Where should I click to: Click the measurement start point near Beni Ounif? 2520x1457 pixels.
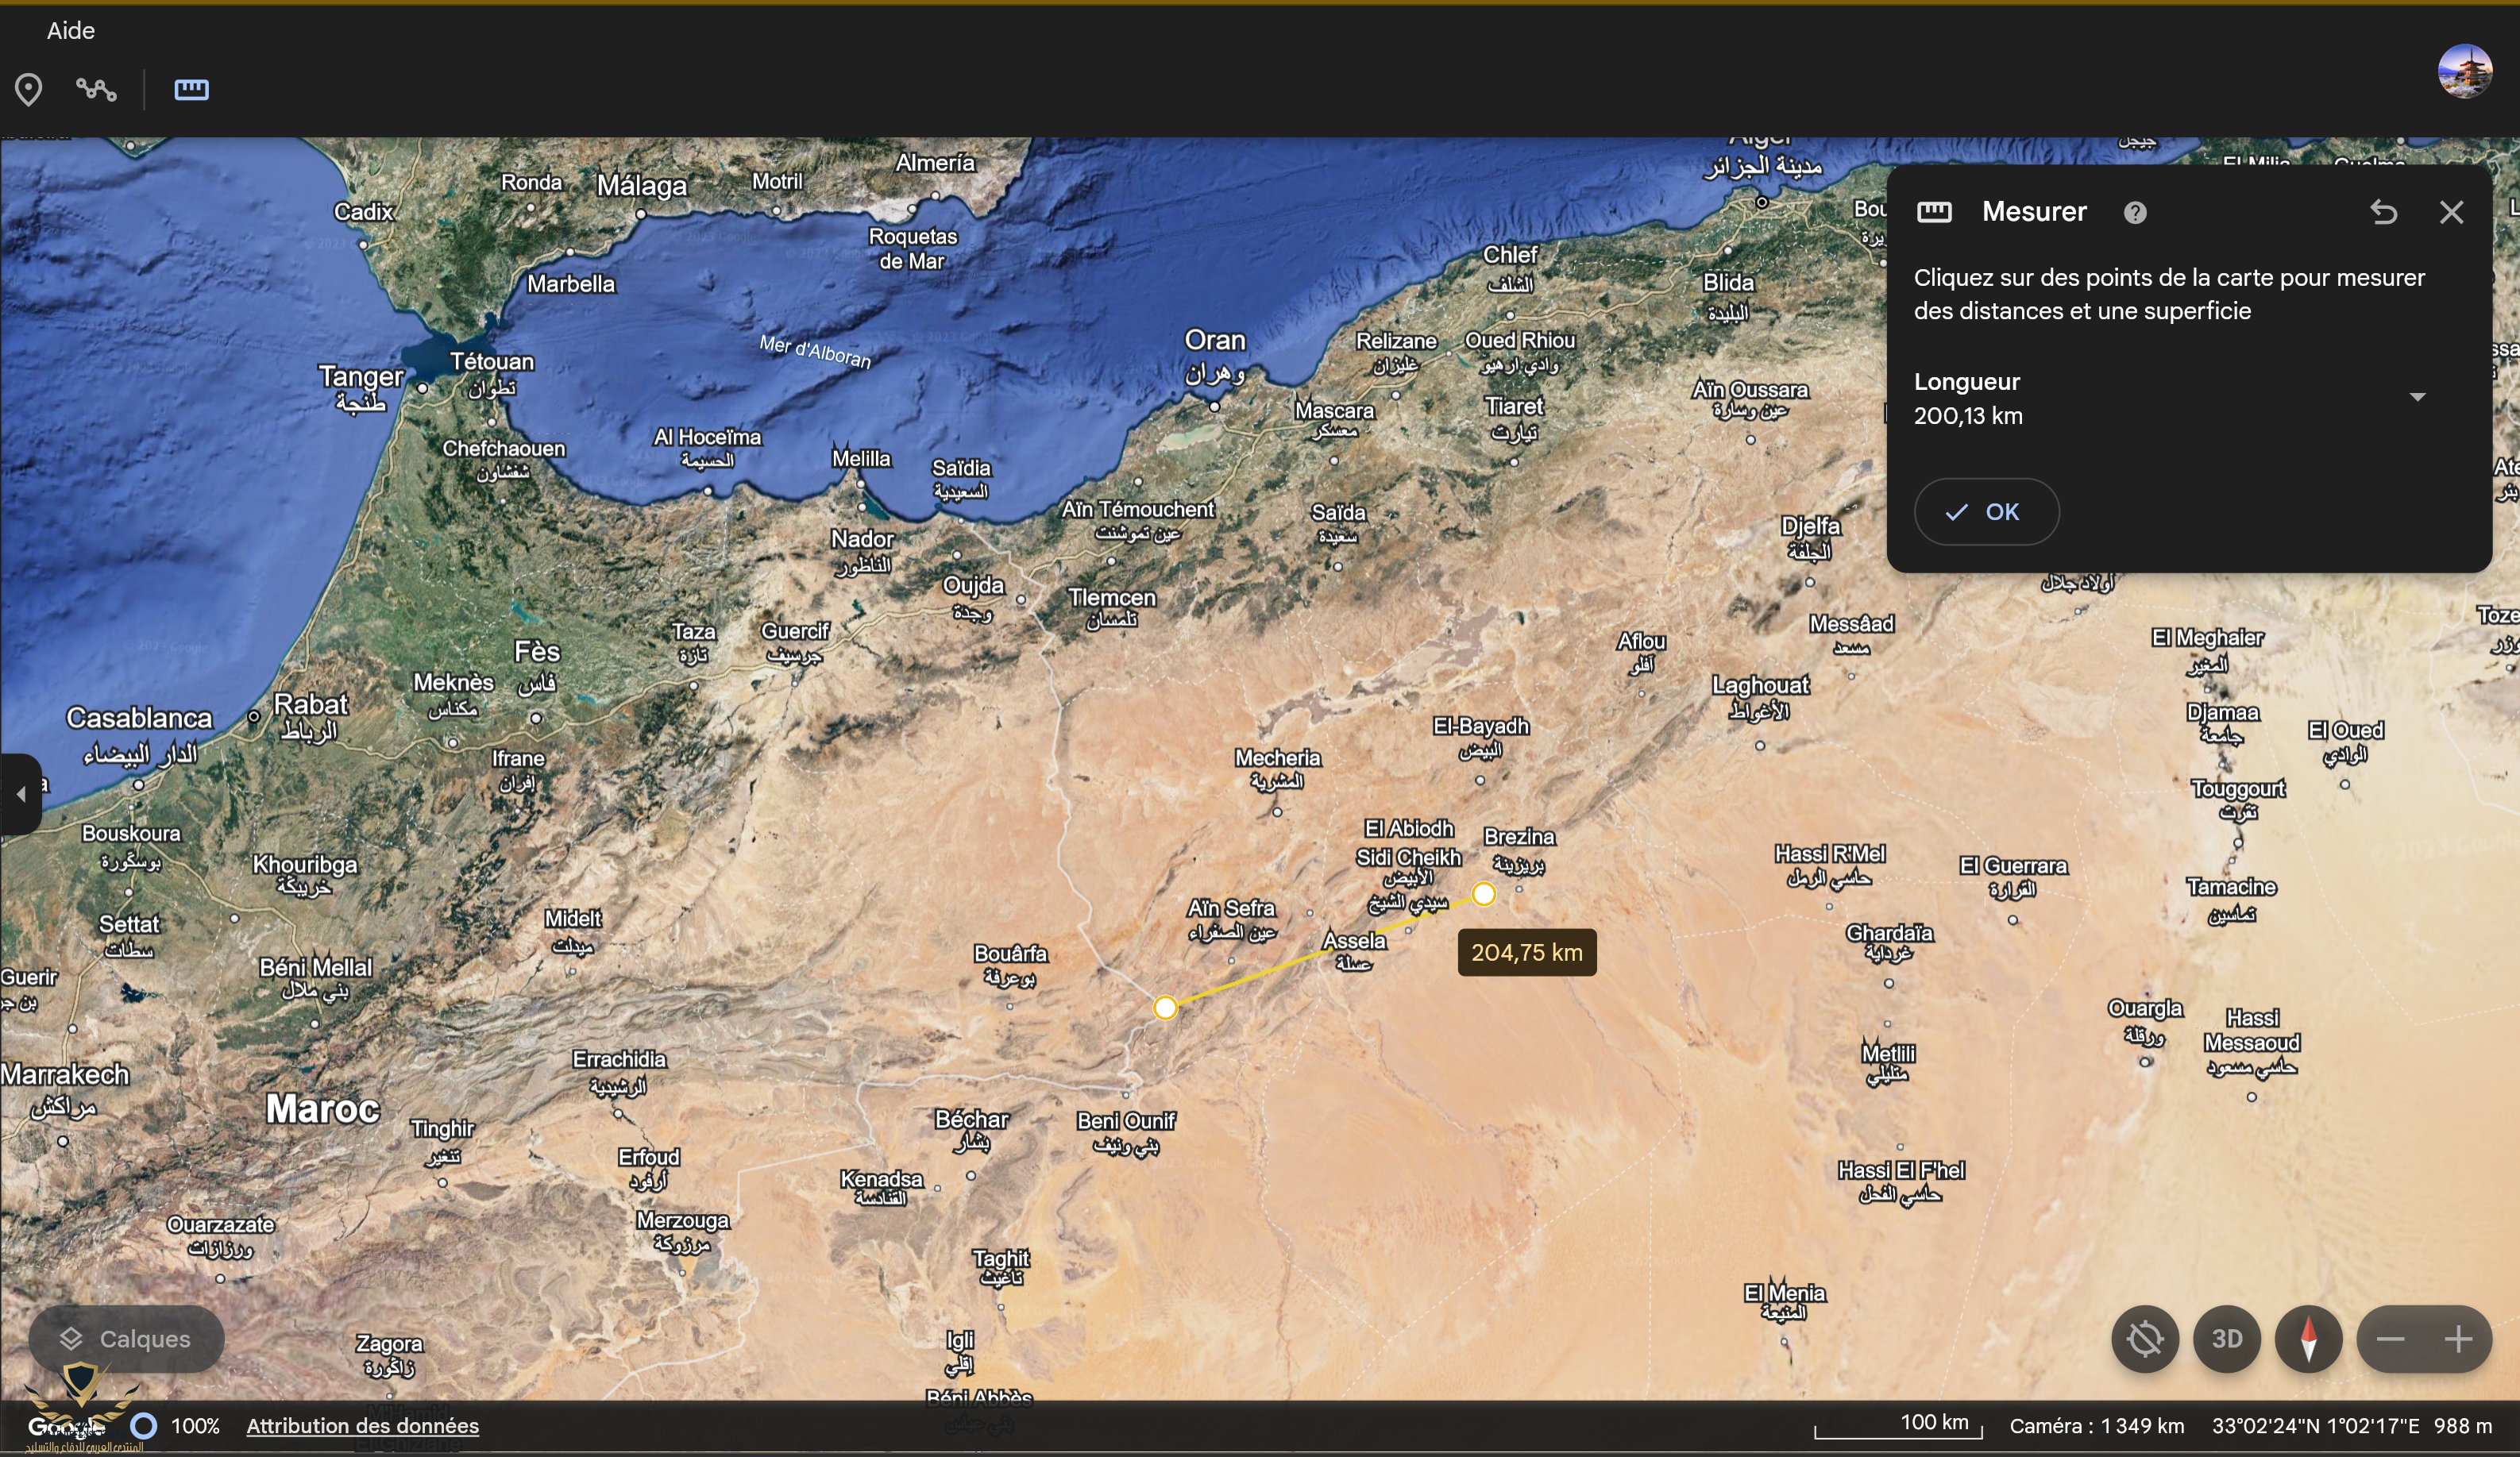(1165, 1007)
